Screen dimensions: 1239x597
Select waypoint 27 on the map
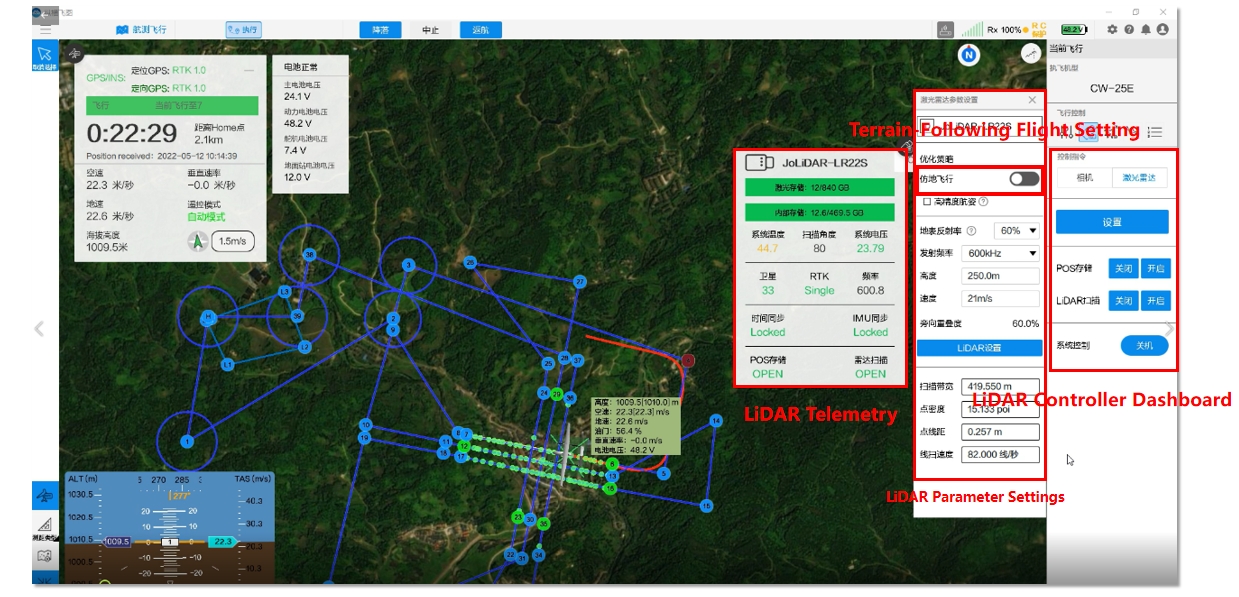[x=578, y=282]
